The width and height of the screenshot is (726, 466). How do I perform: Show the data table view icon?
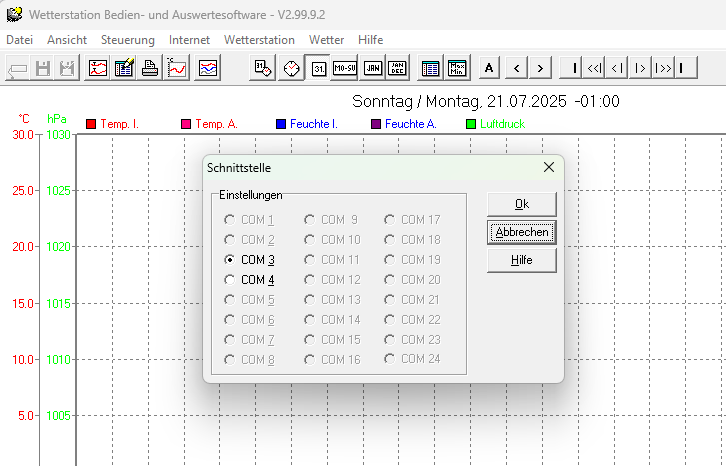tap(431, 69)
